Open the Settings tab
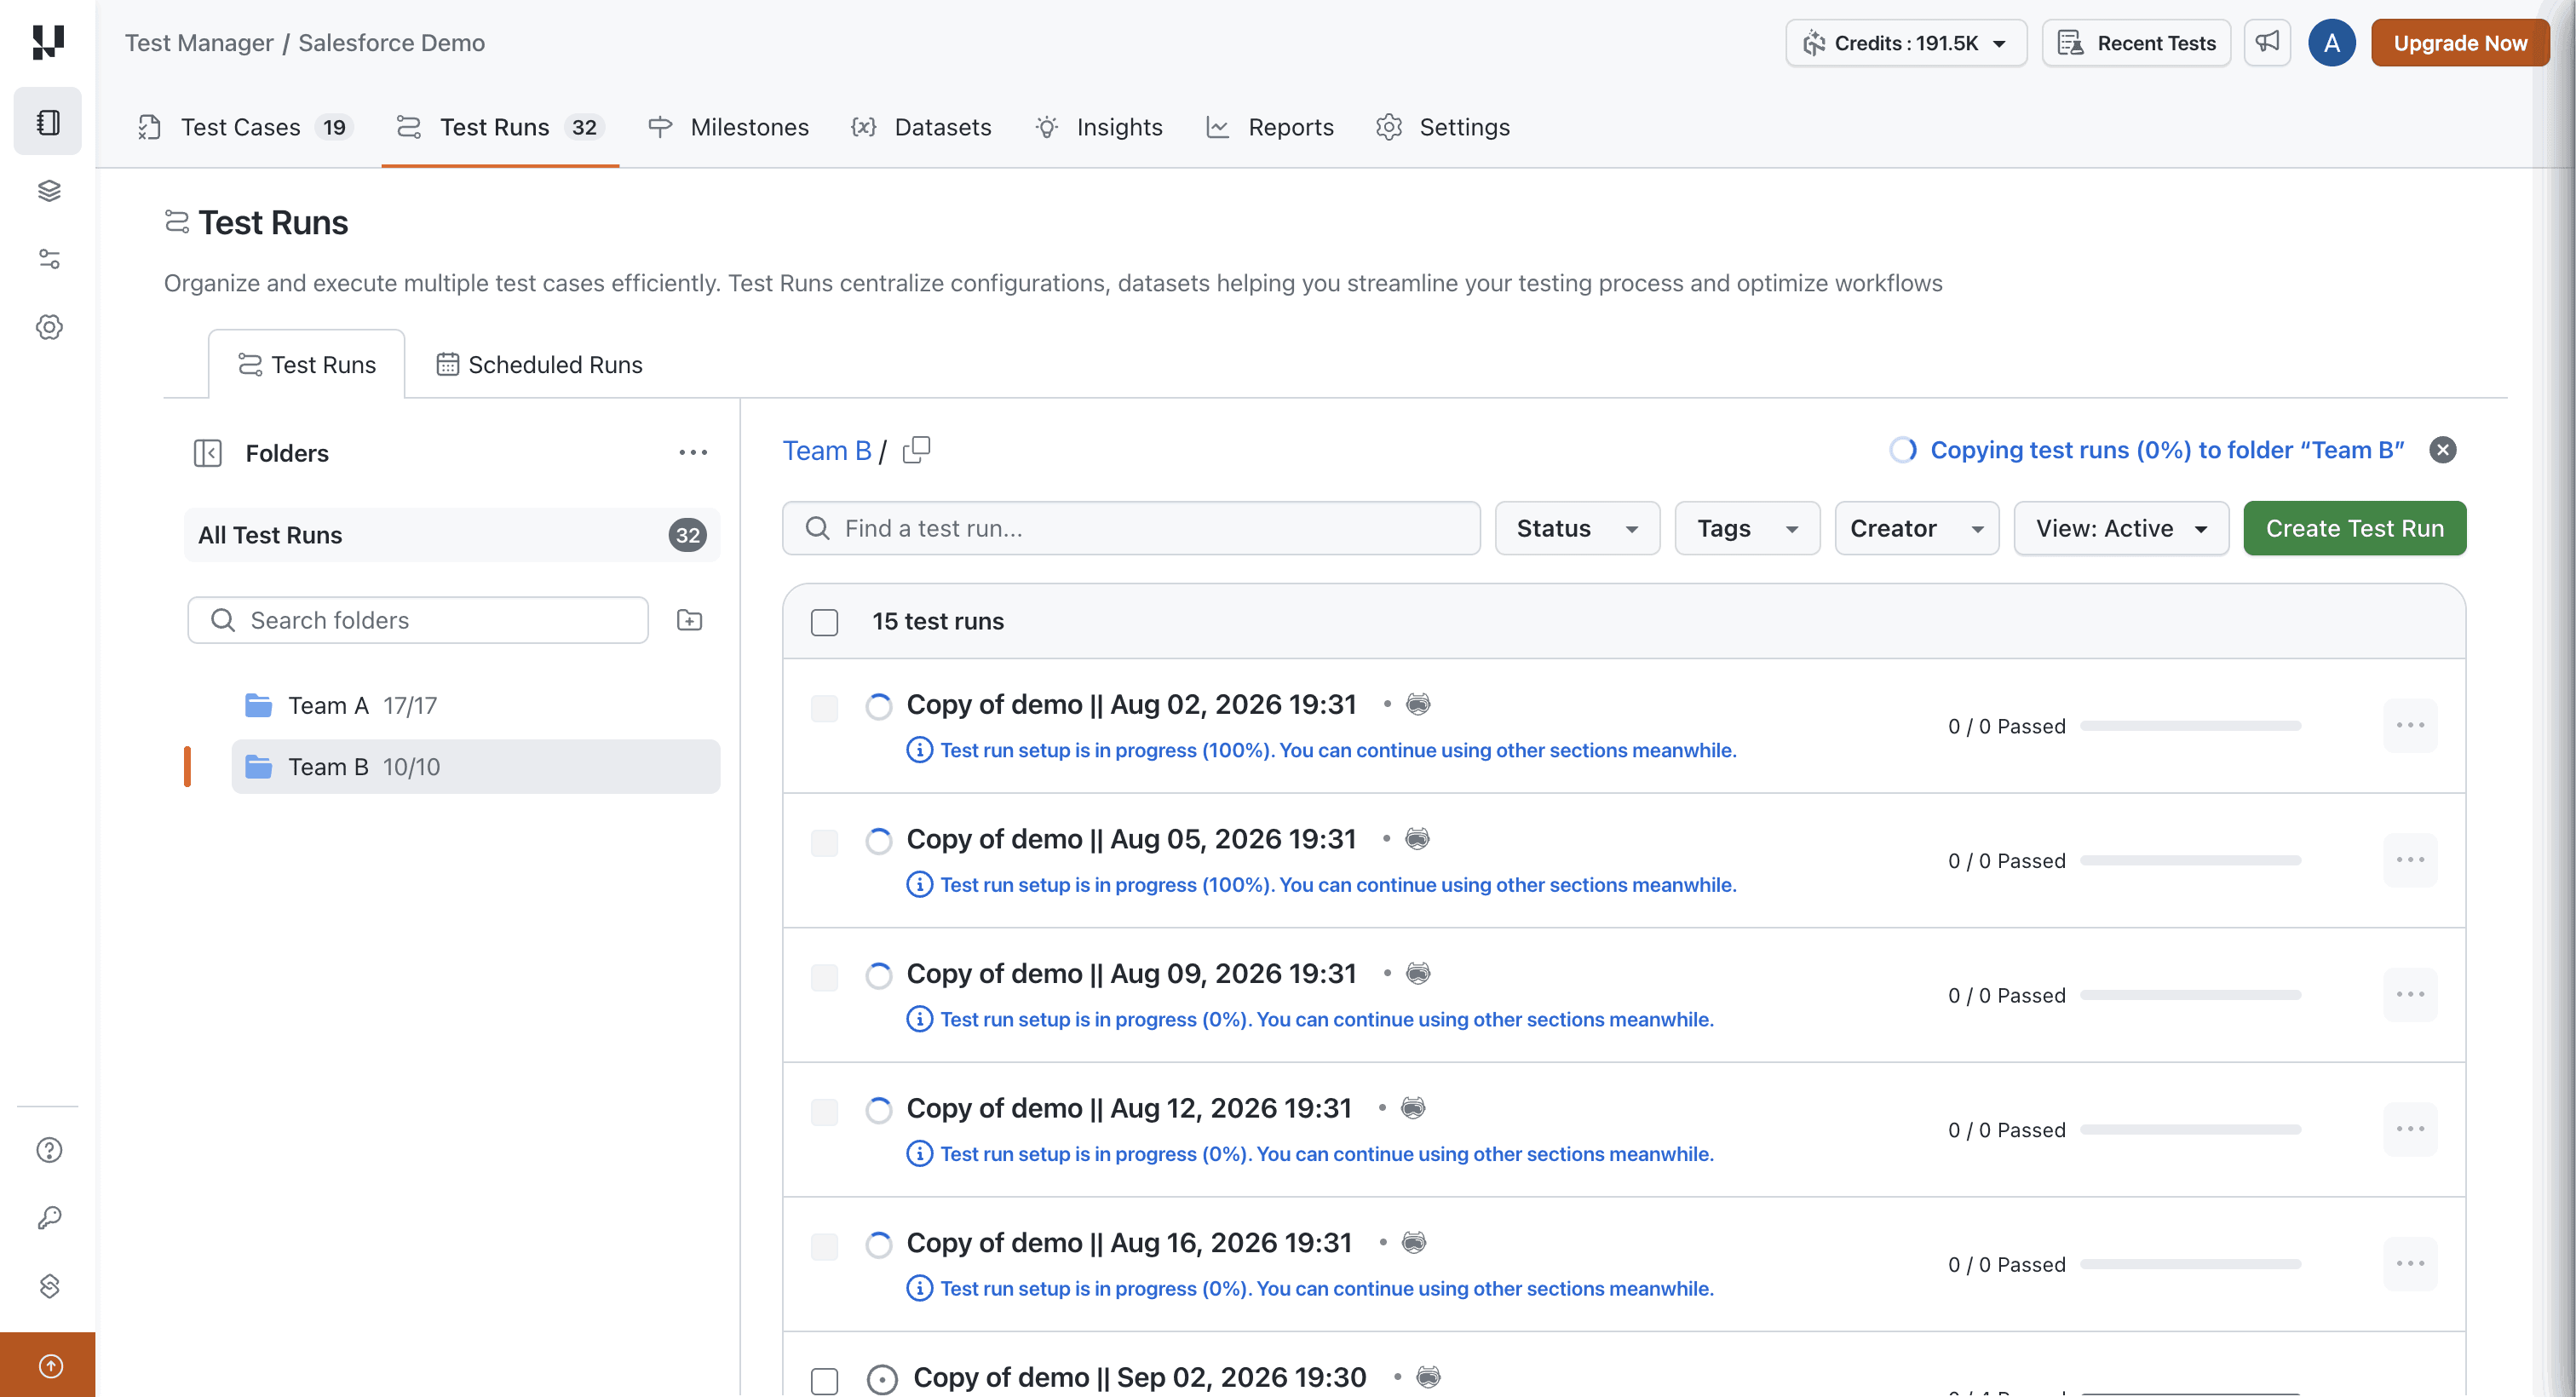 pyautogui.click(x=1443, y=127)
